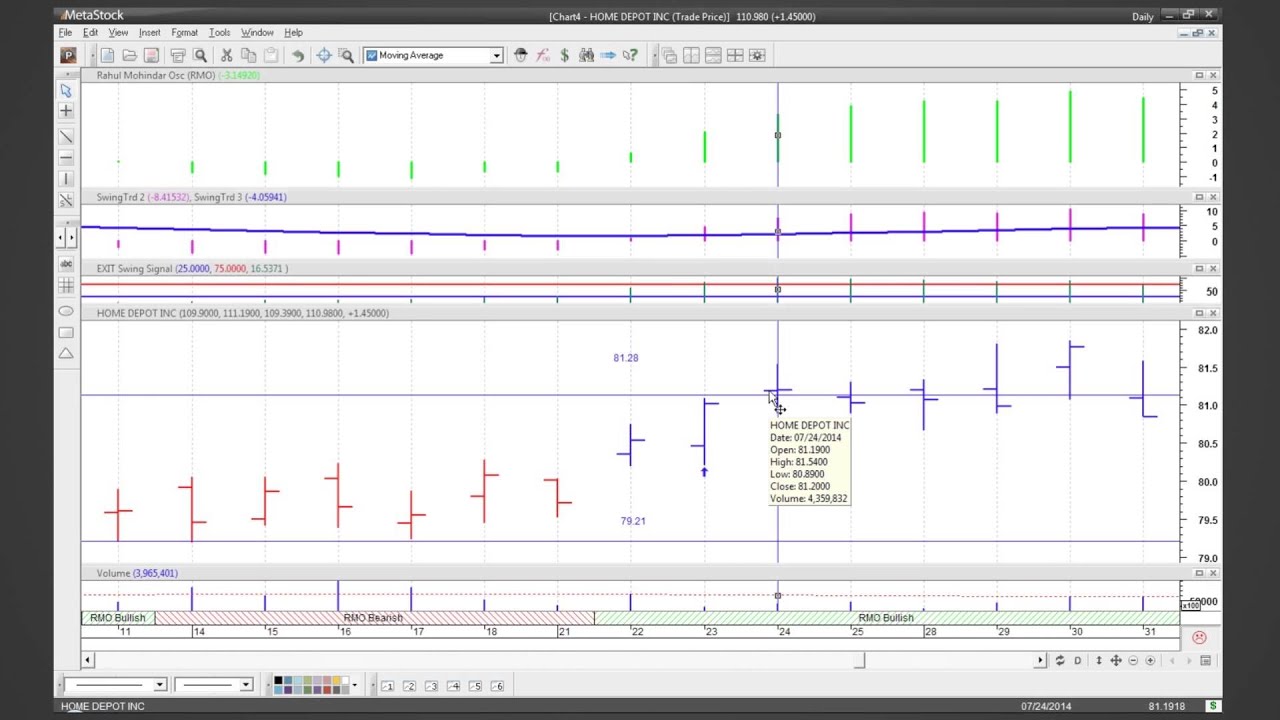Select the ellipse drawing tool
This screenshot has width=1280, height=720.
pos(66,311)
